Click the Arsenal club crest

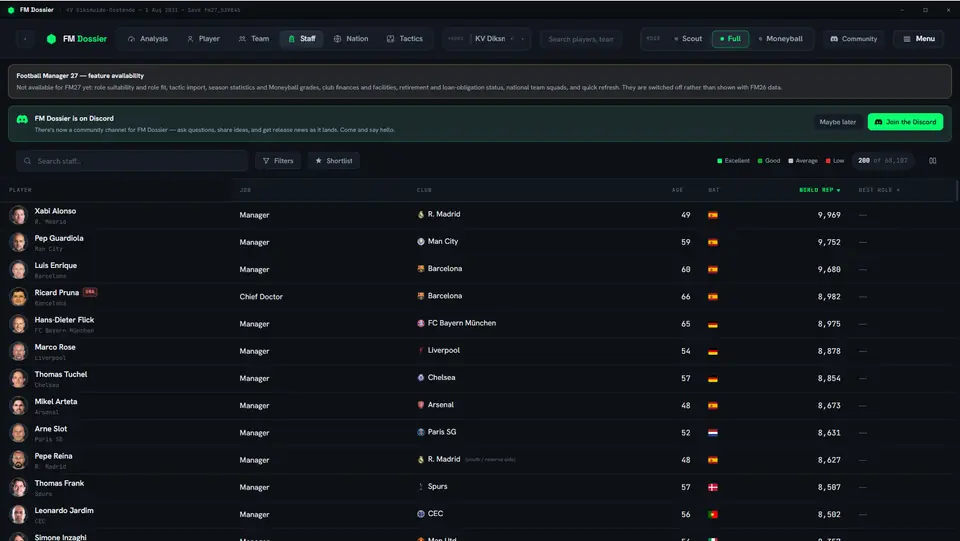coord(421,405)
